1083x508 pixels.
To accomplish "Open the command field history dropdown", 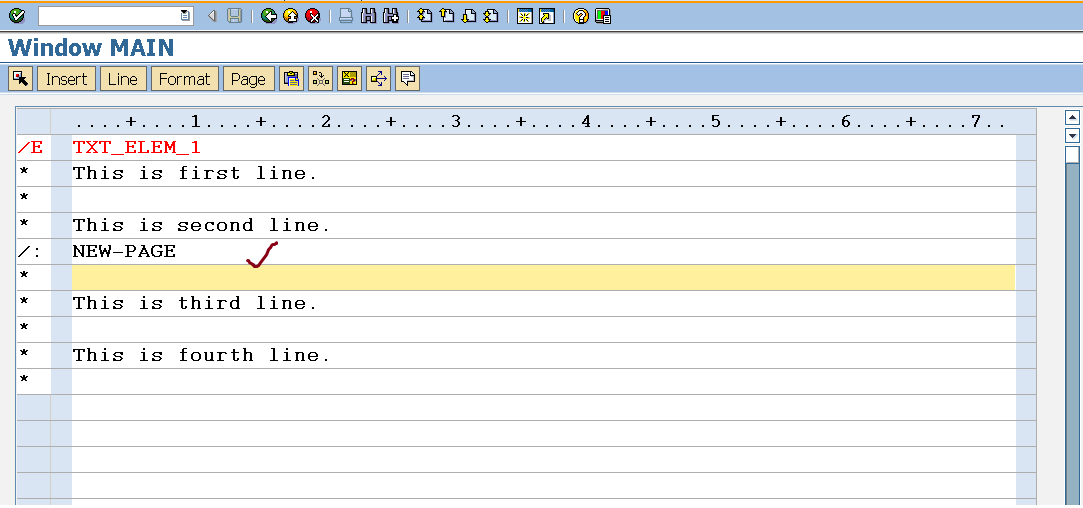I will [185, 15].
